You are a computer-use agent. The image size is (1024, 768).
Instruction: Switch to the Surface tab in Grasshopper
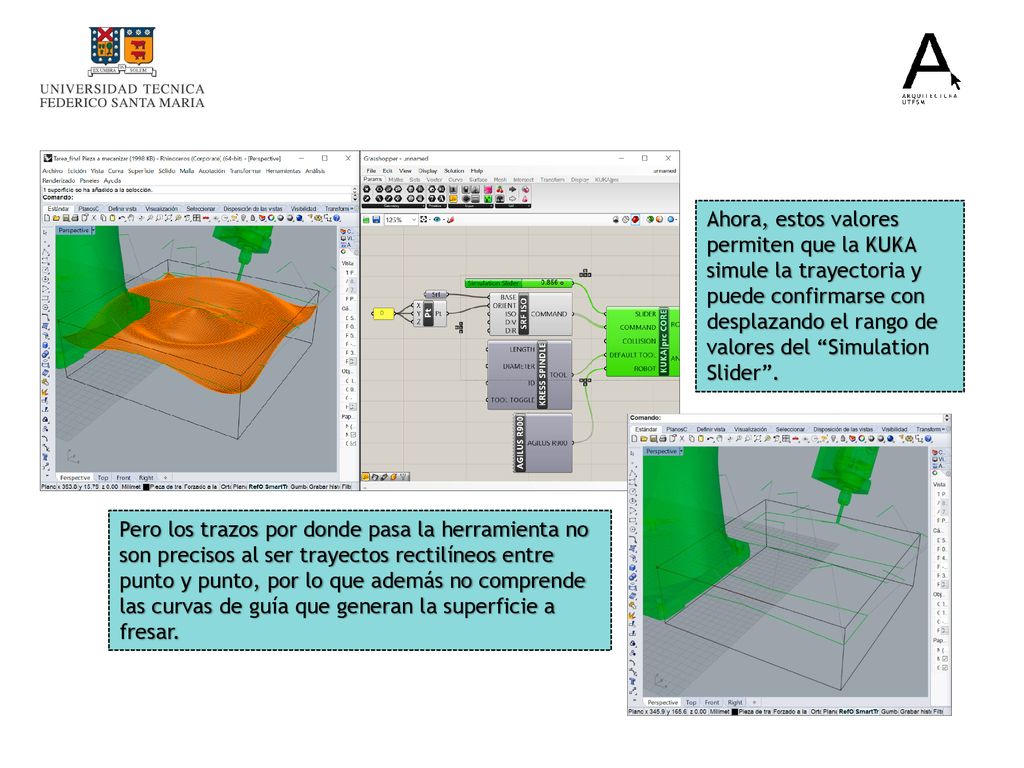(478, 180)
